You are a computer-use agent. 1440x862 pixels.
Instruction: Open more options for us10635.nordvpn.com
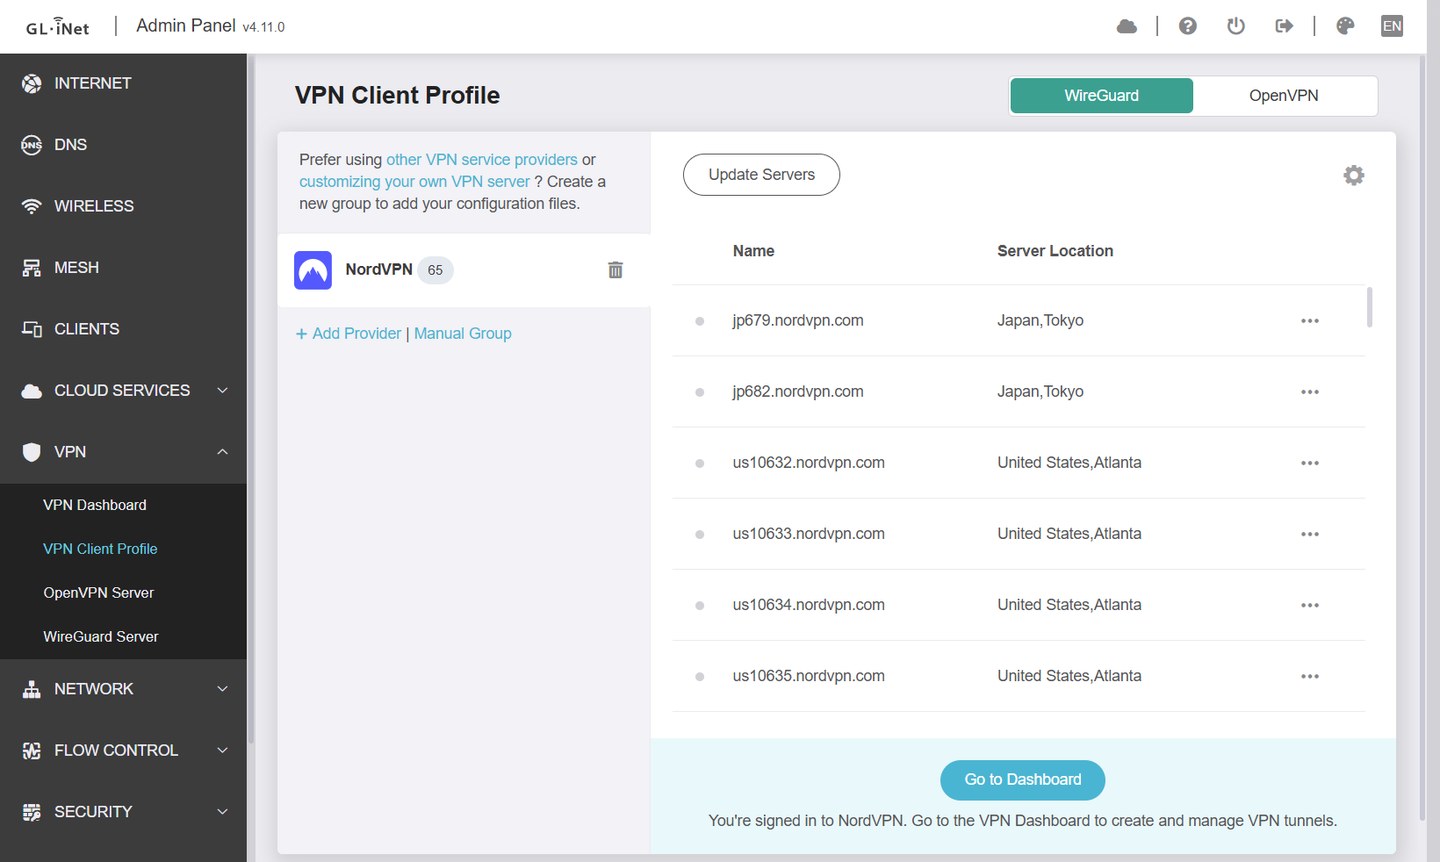1310,676
